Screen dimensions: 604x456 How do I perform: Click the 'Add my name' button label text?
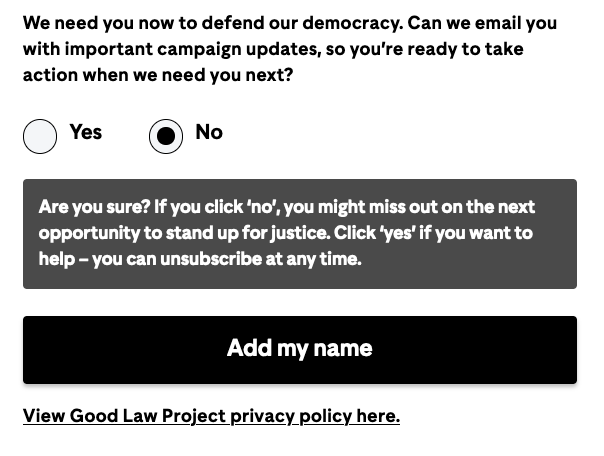click(x=300, y=349)
